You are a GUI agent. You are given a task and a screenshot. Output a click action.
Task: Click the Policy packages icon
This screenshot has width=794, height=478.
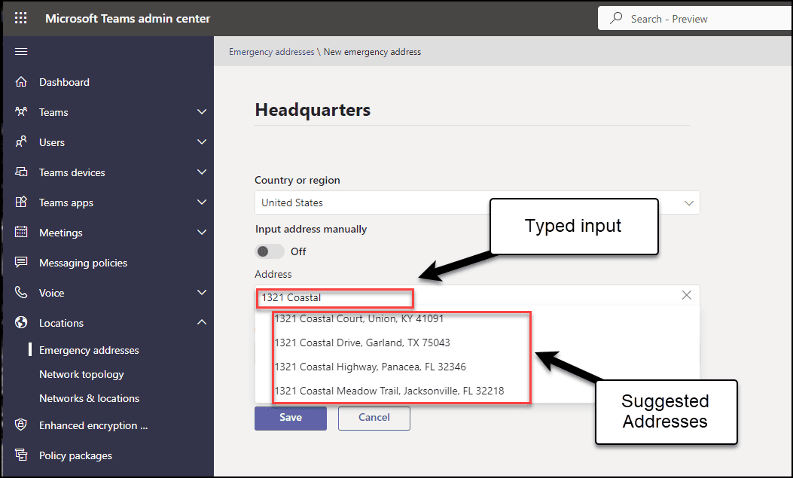(21, 455)
